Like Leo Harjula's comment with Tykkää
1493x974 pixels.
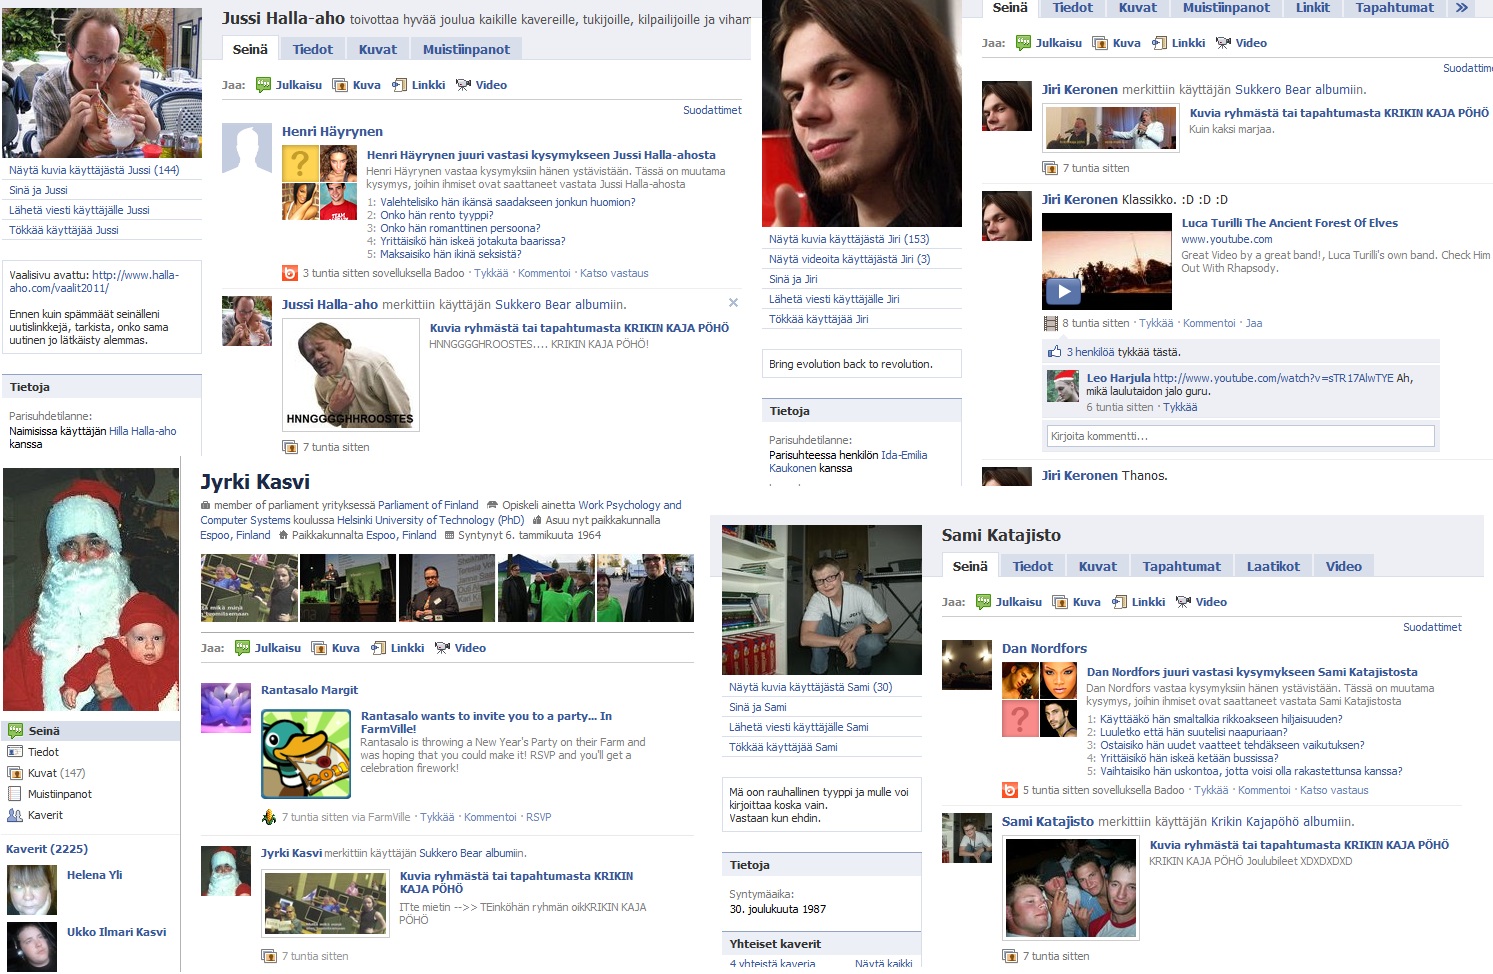point(1180,407)
